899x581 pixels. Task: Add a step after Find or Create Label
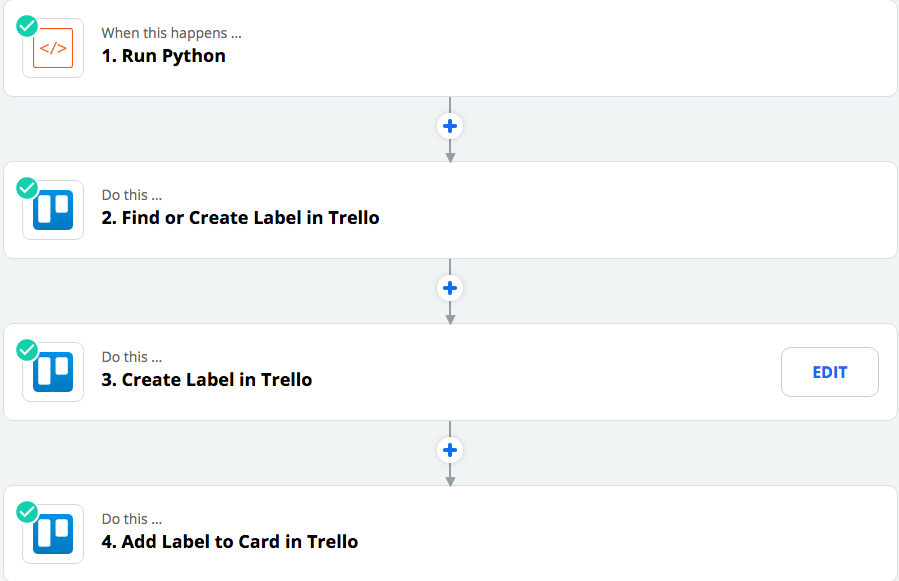(450, 288)
